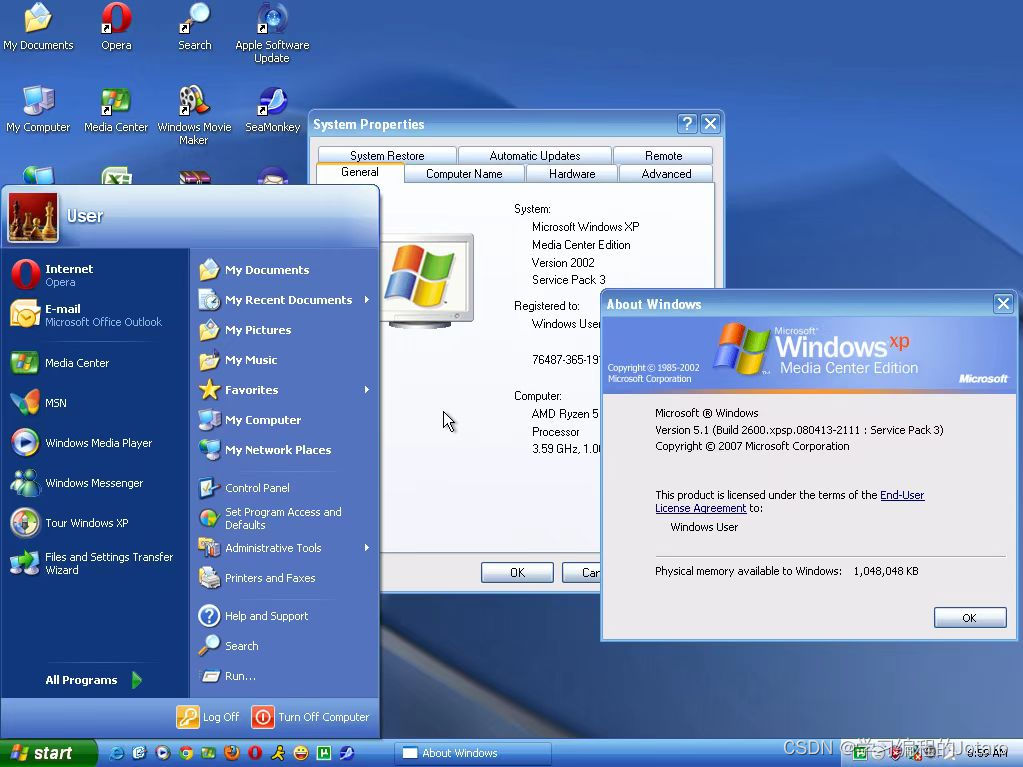Open AIM running-man icon in Quick Launch
Screen dimensions: 1023x767
coord(278,753)
